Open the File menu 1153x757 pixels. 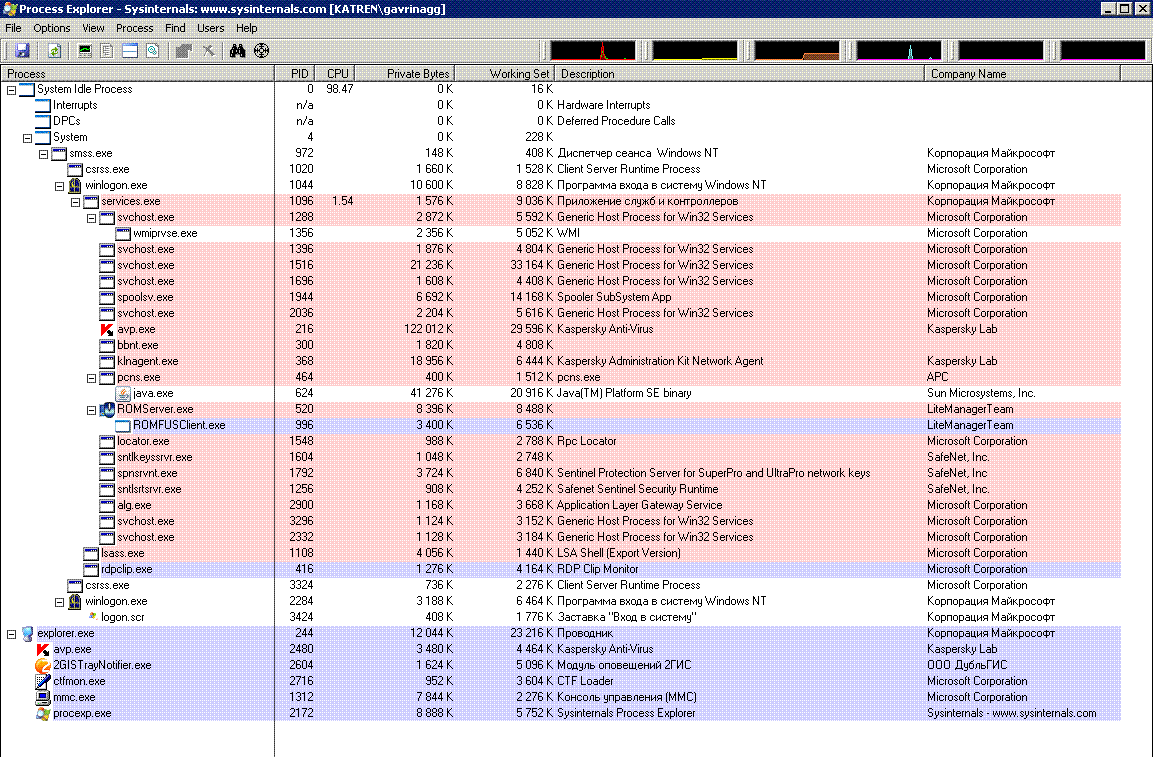(13, 28)
